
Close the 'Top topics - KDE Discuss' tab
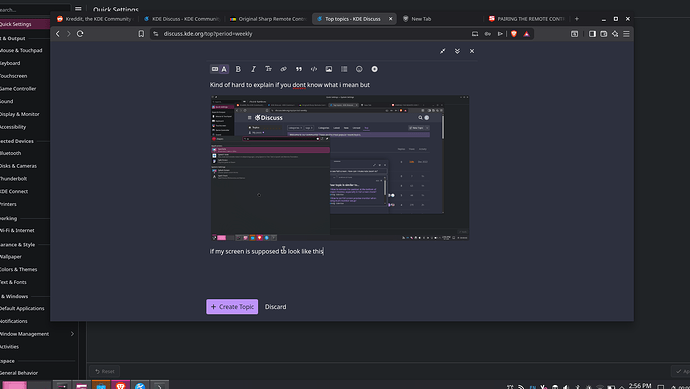point(390,19)
